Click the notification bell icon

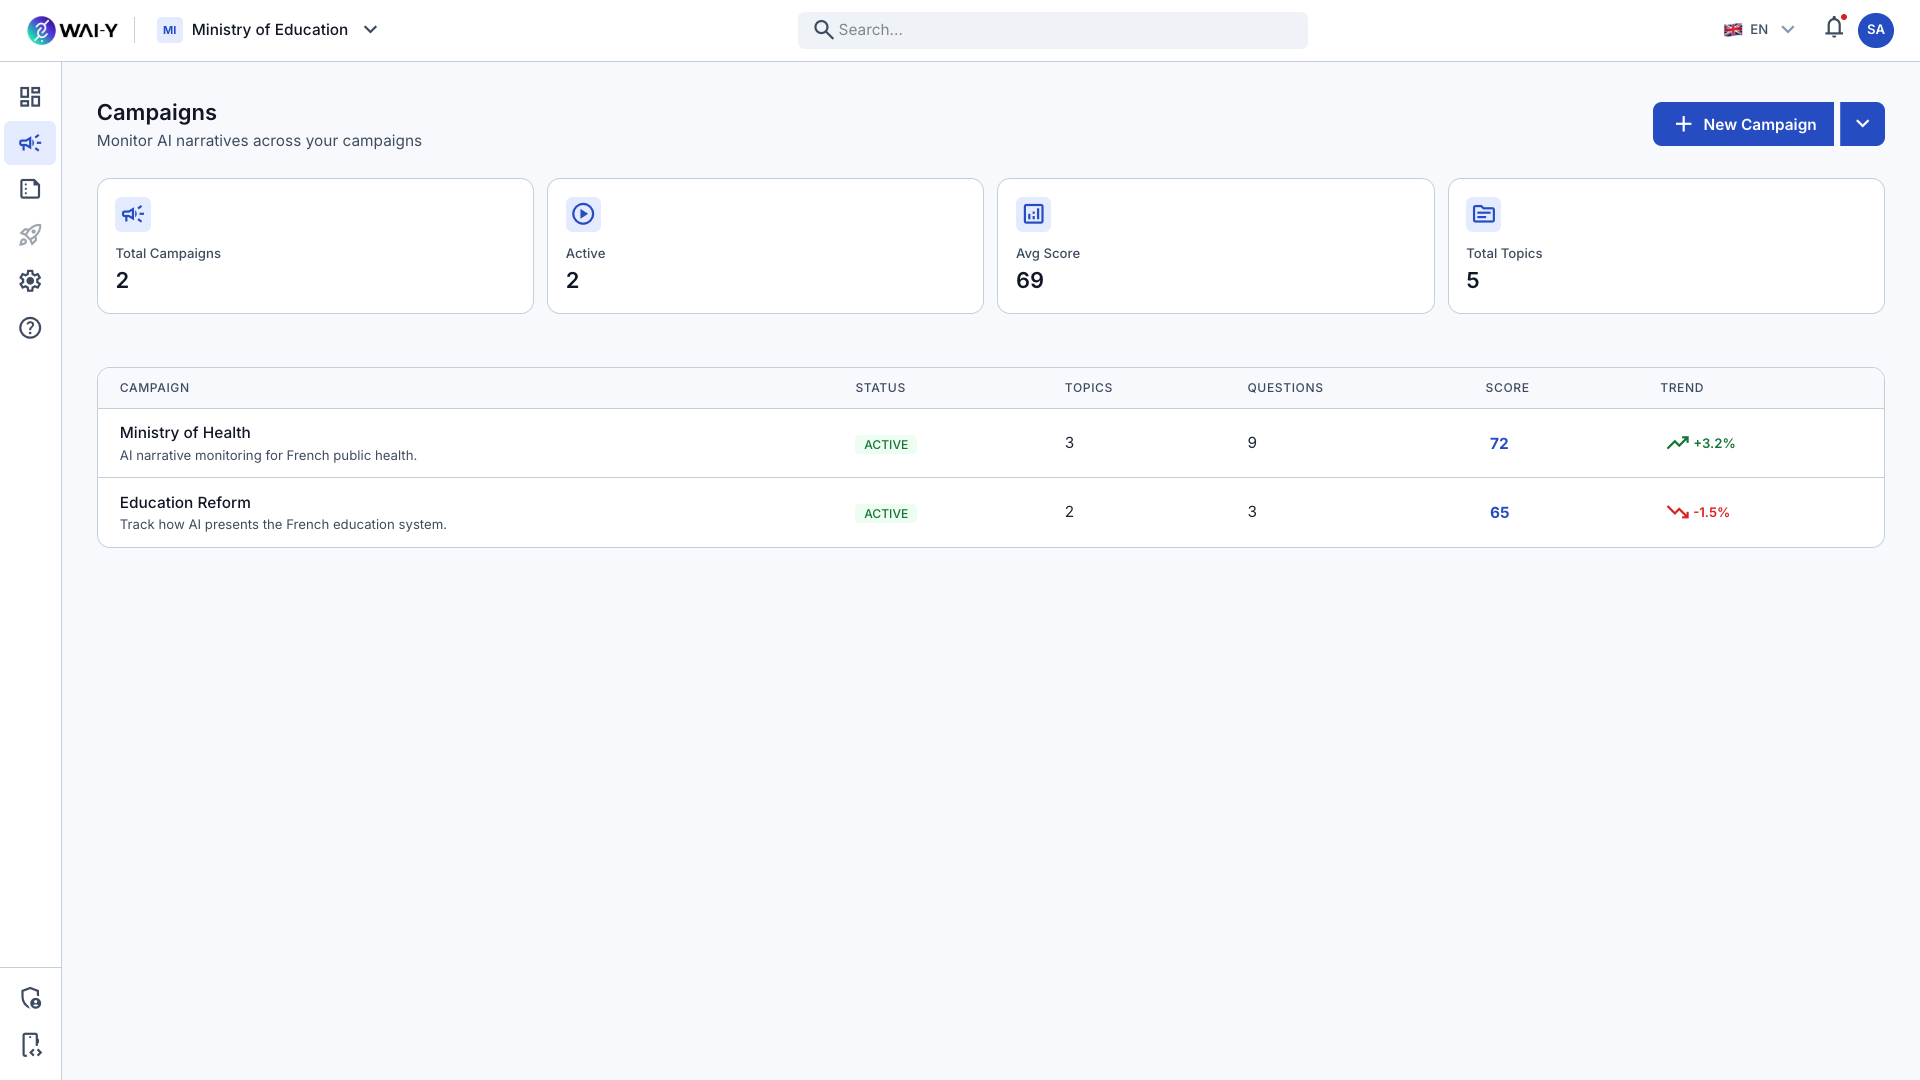1834,28
